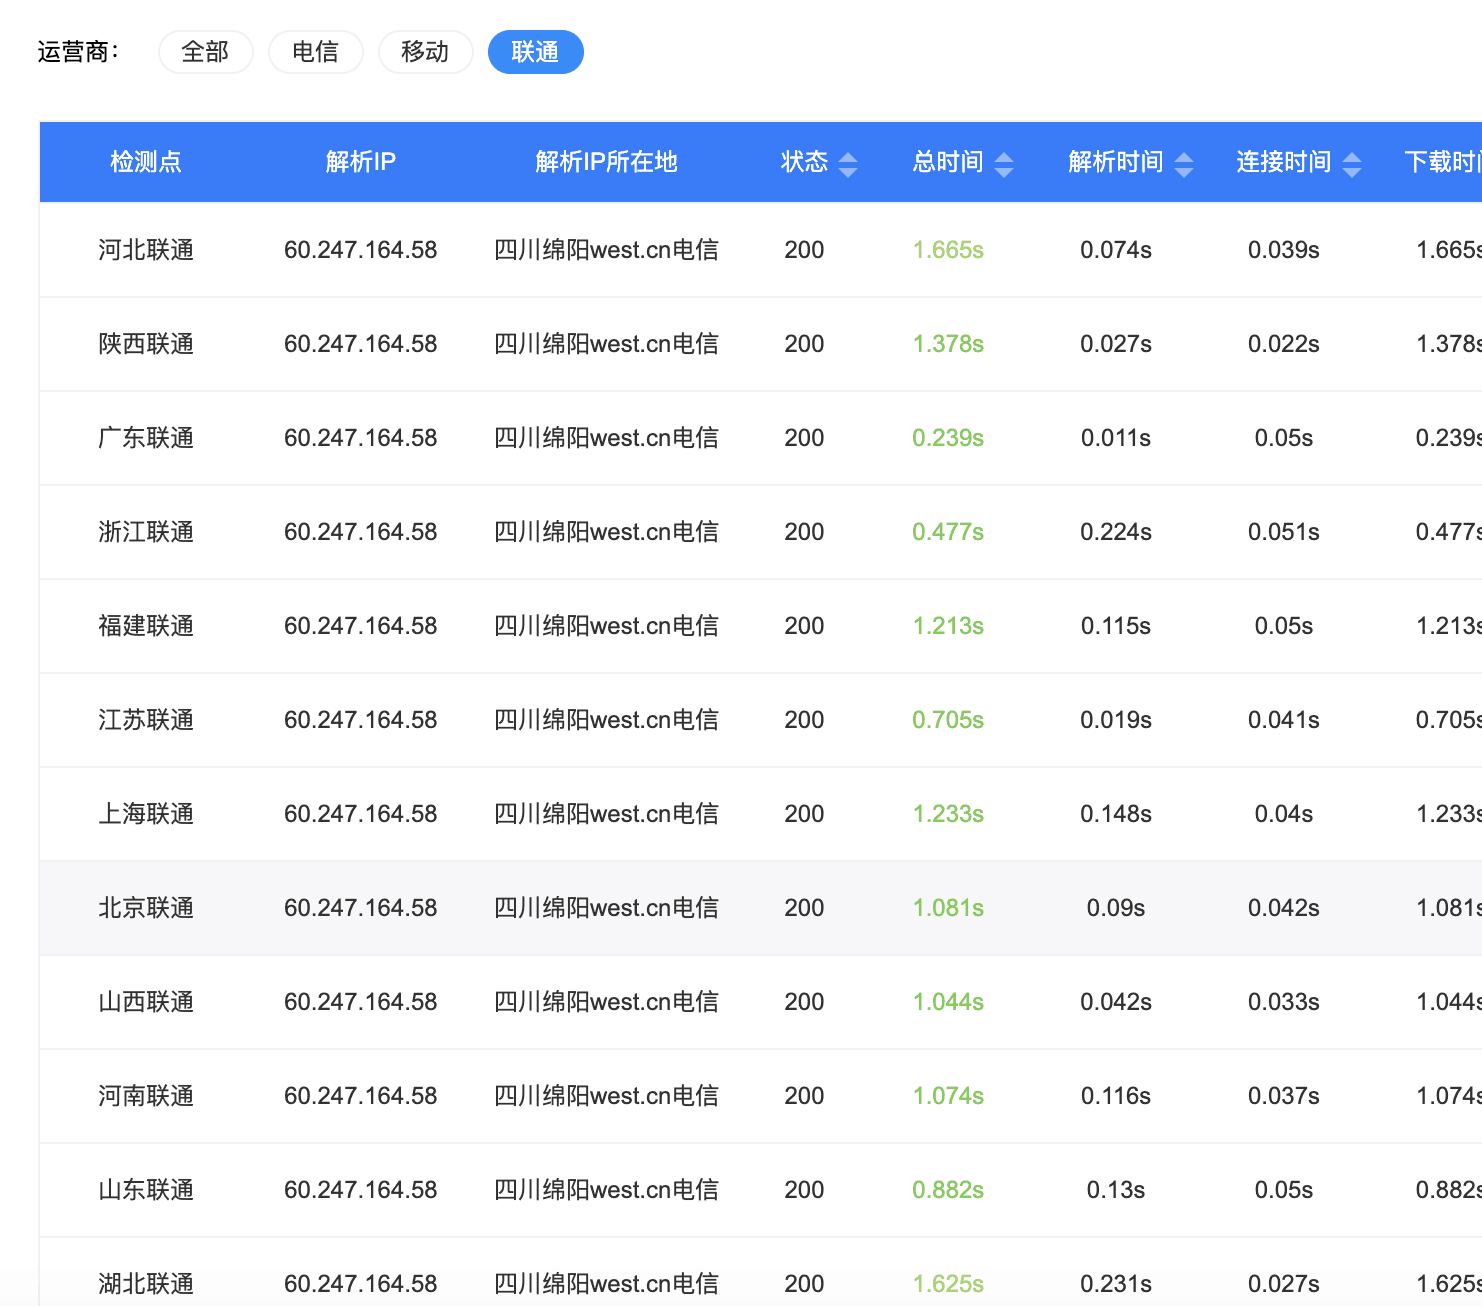
Task: Toggle descending sort on 状态 column
Action: [848, 170]
